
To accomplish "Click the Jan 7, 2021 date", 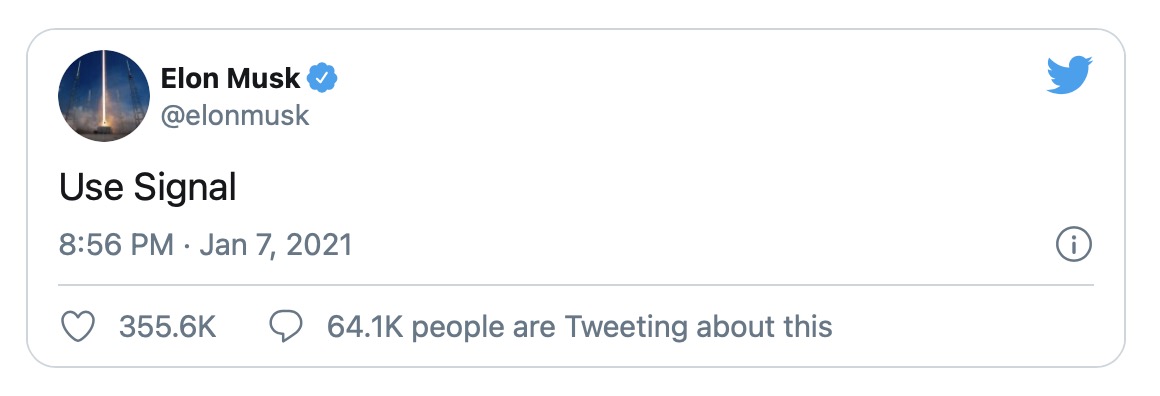I will [x=275, y=246].
